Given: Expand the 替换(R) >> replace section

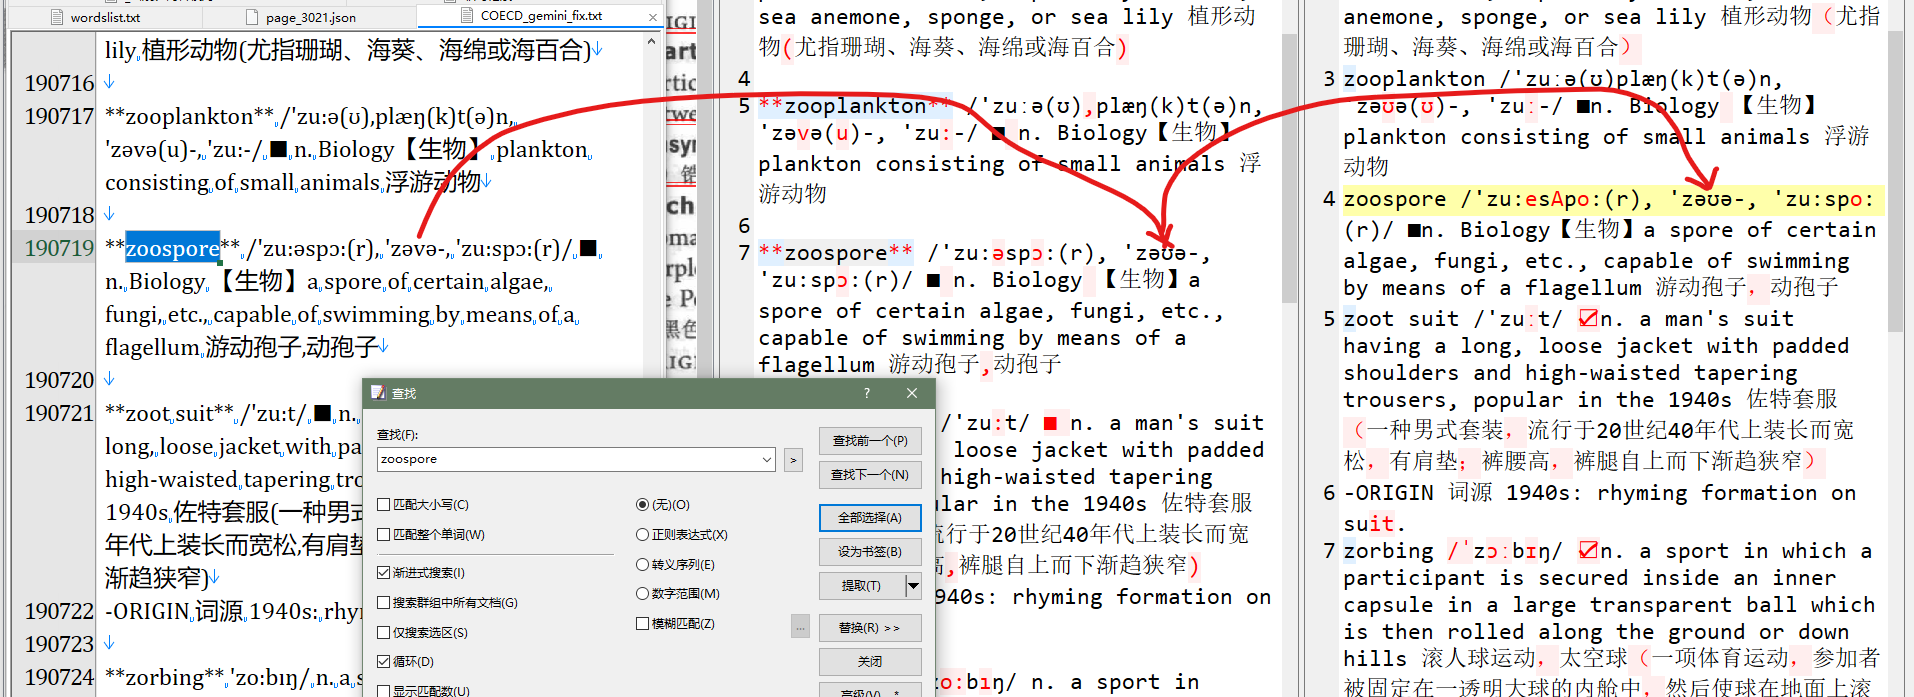Looking at the screenshot, I should click(869, 628).
